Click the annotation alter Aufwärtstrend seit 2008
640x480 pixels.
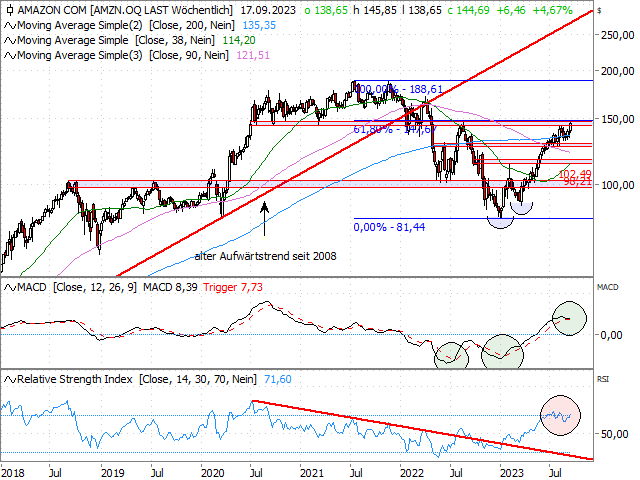[x=265, y=256]
